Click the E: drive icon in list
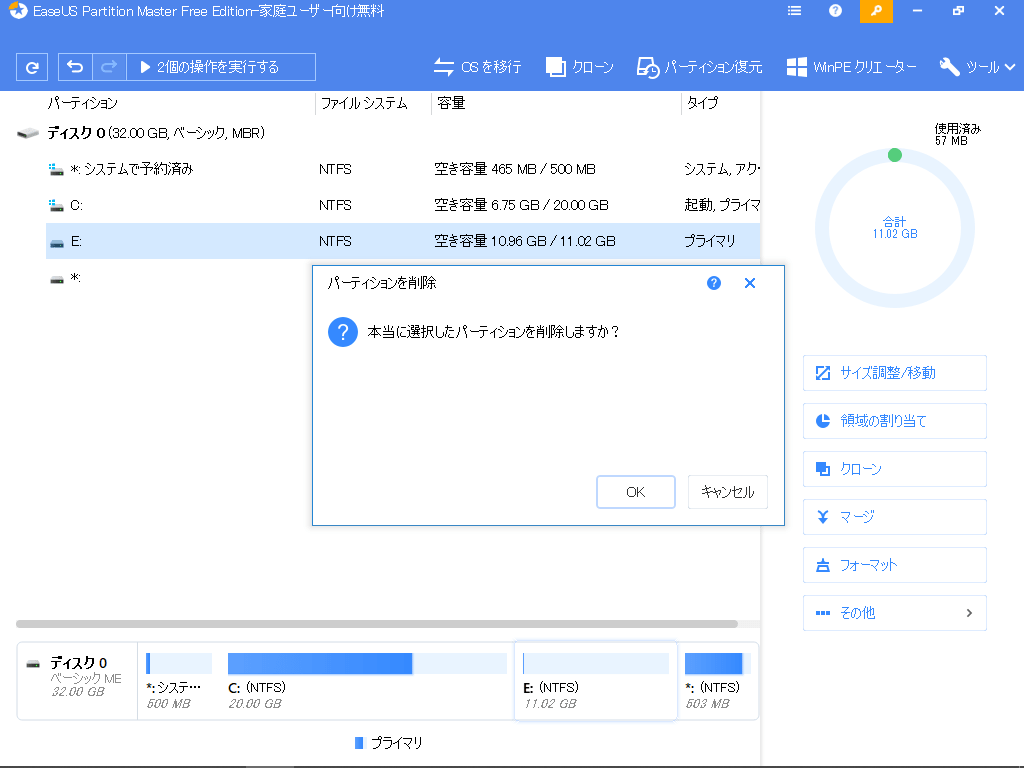 [x=57, y=242]
